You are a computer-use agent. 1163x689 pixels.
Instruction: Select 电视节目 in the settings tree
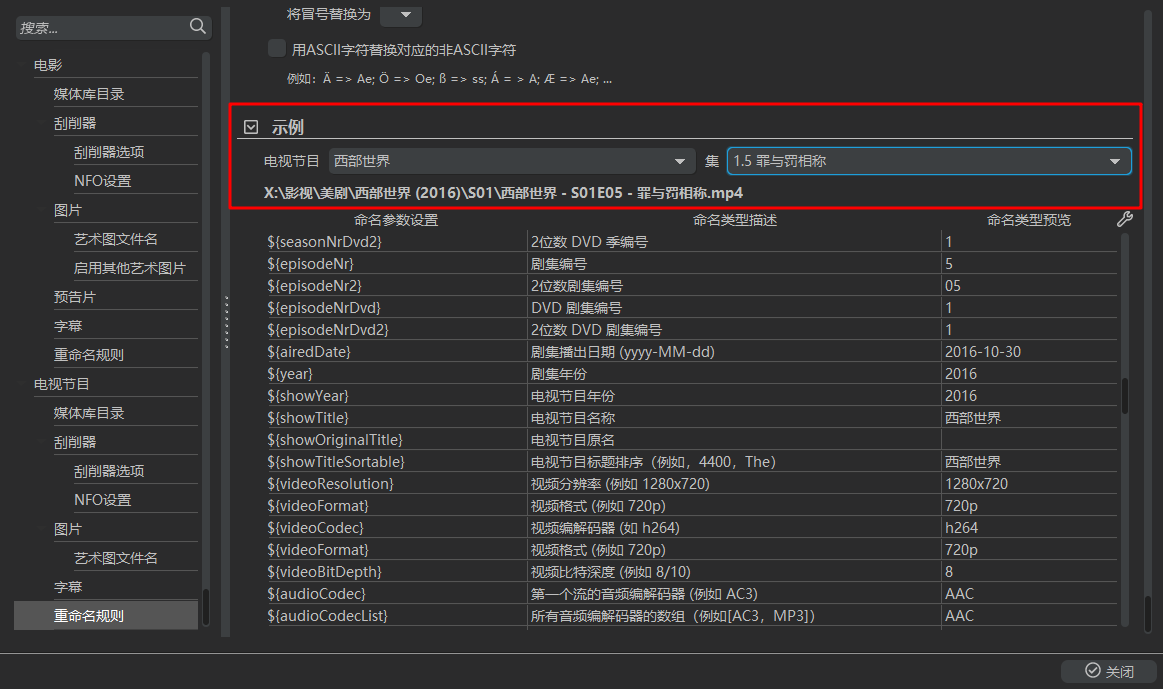pyautogui.click(x=62, y=384)
